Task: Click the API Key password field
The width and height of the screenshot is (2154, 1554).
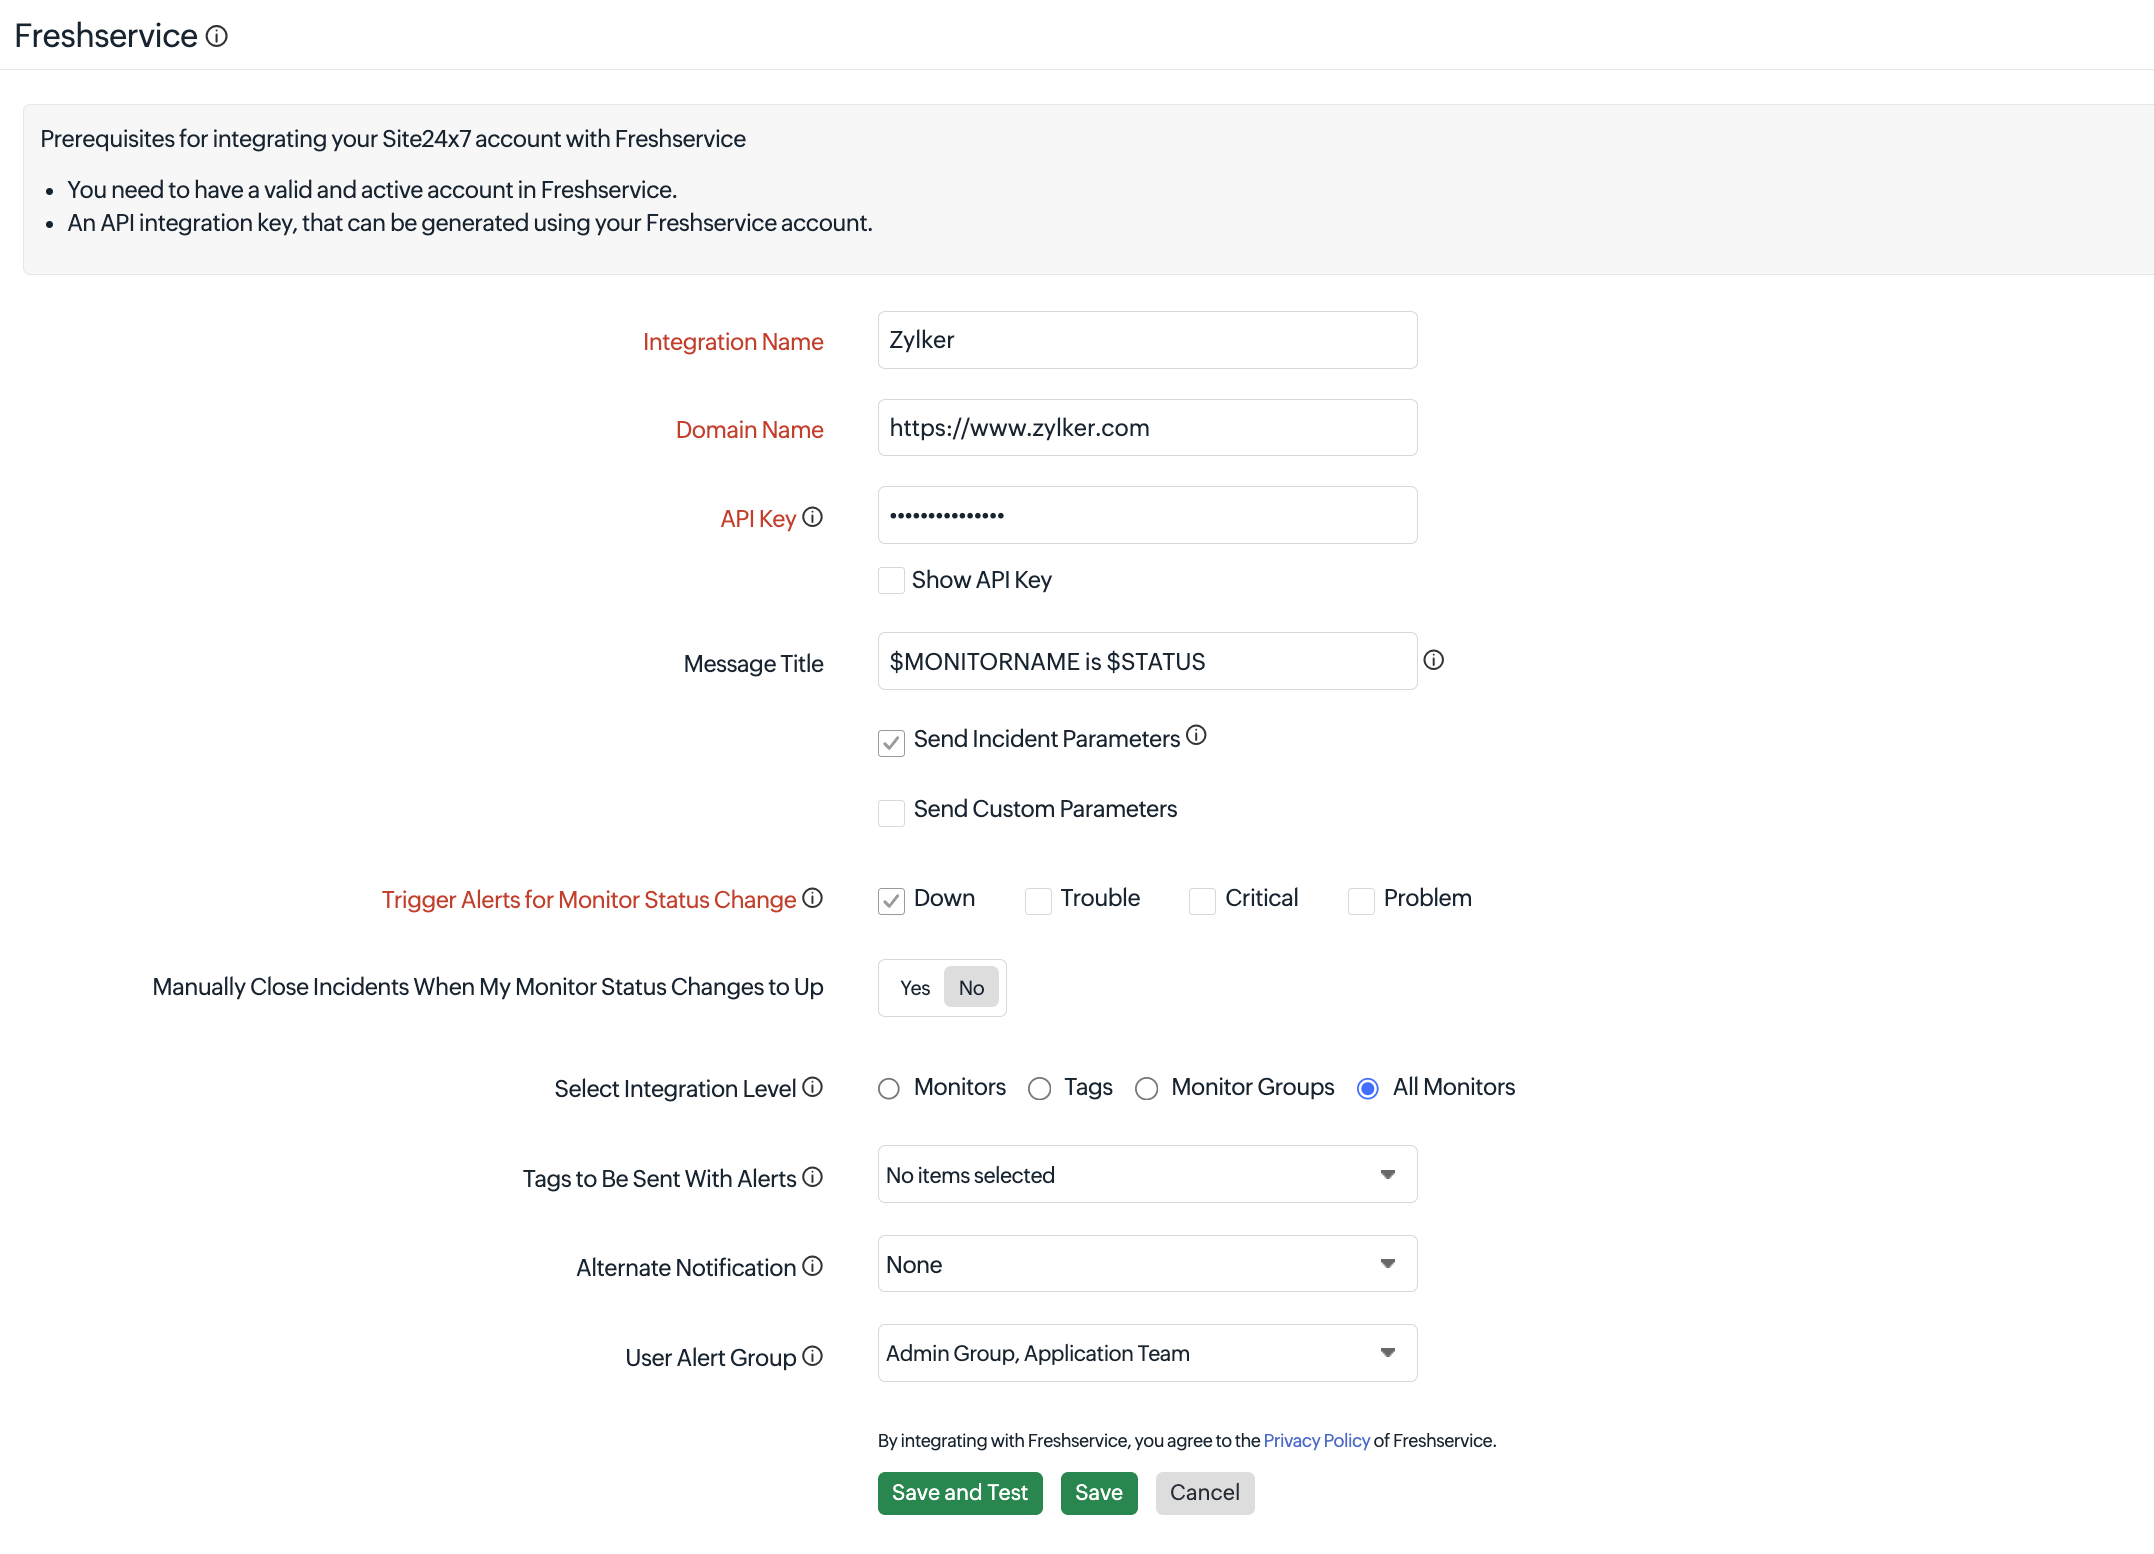Action: (1147, 515)
